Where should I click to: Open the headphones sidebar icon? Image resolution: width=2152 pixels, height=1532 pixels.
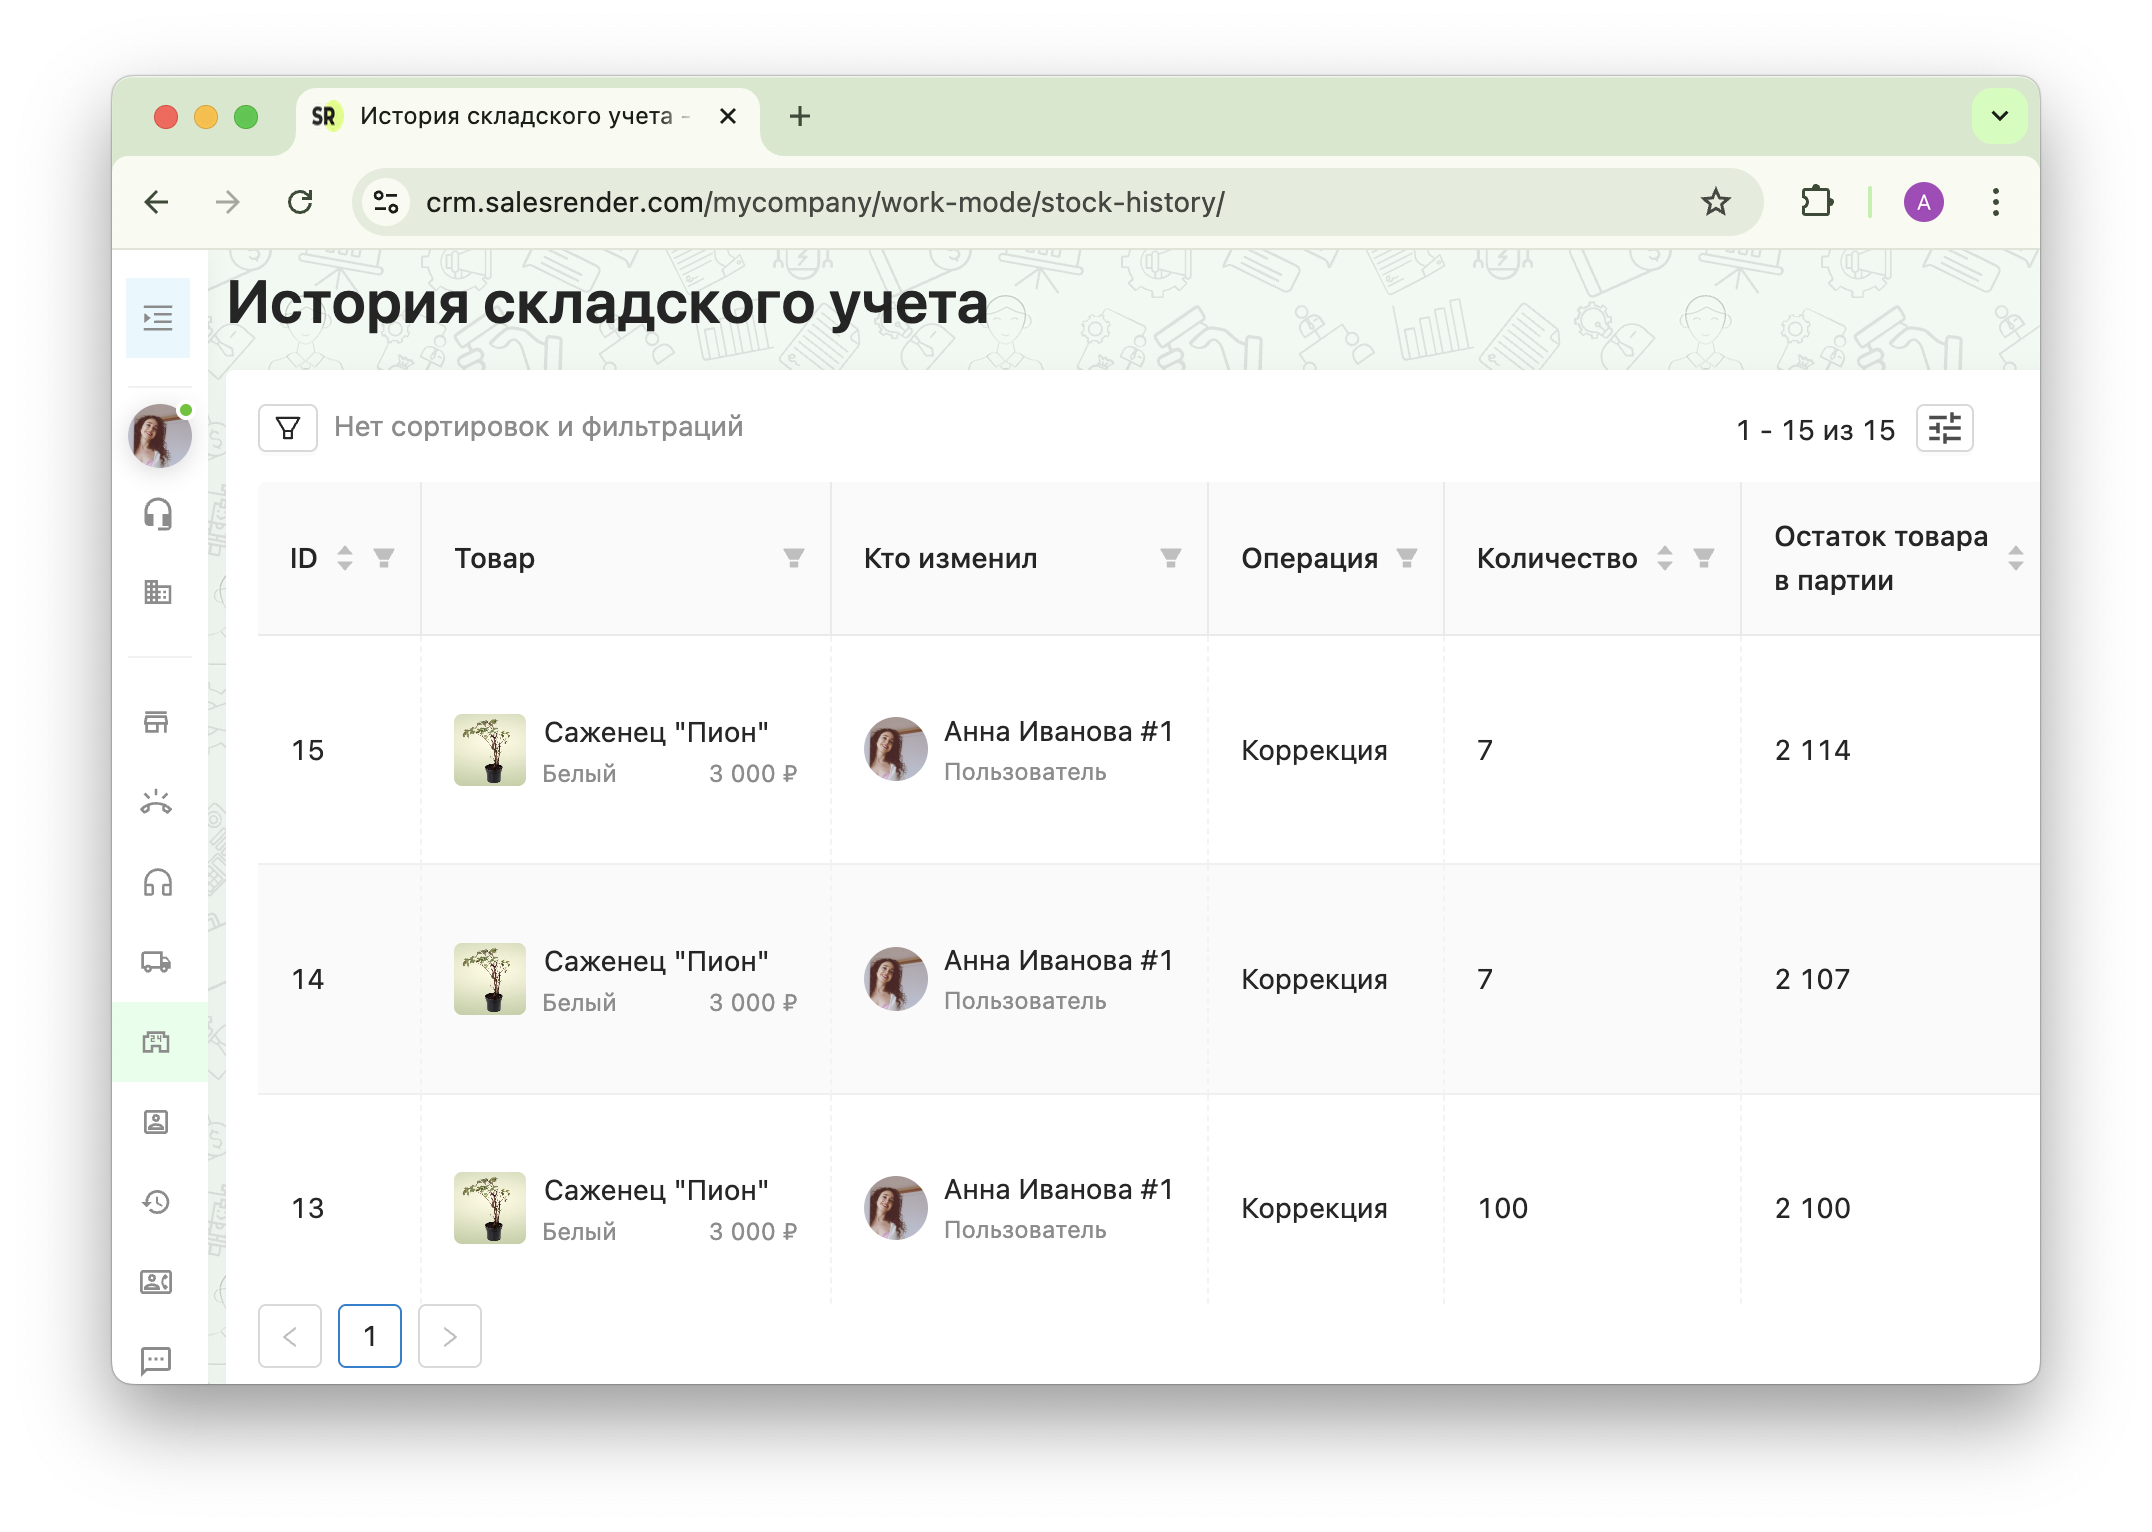click(x=157, y=882)
